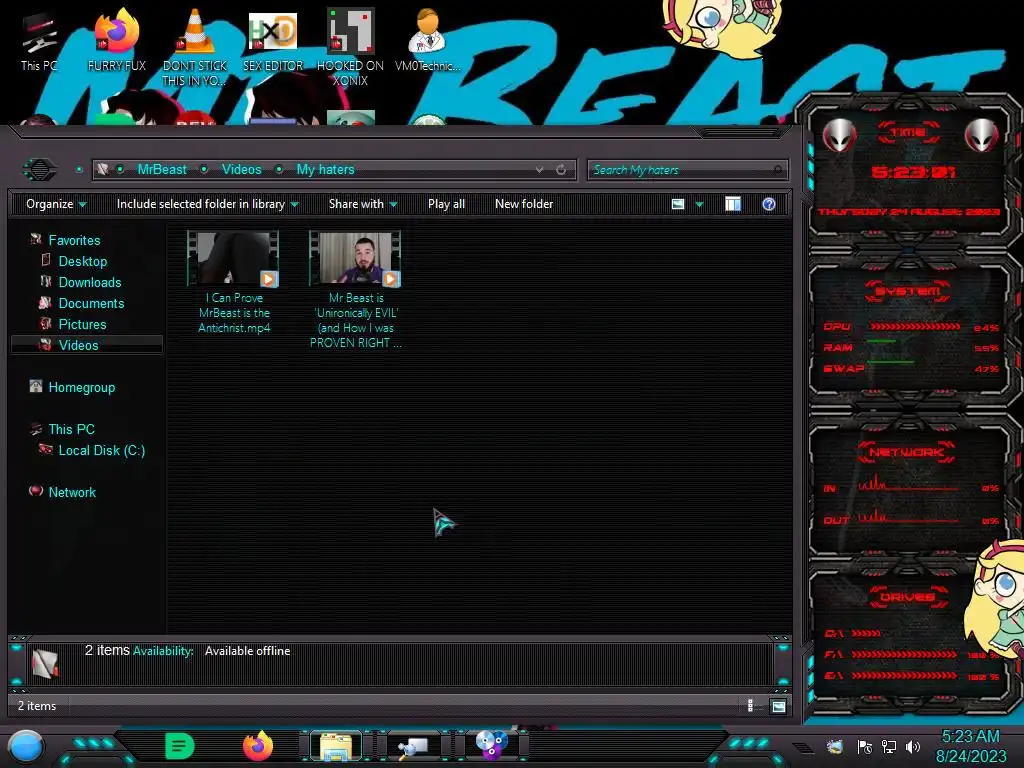Click the volume speaker tray icon
1024x768 pixels.
pyautogui.click(x=913, y=746)
